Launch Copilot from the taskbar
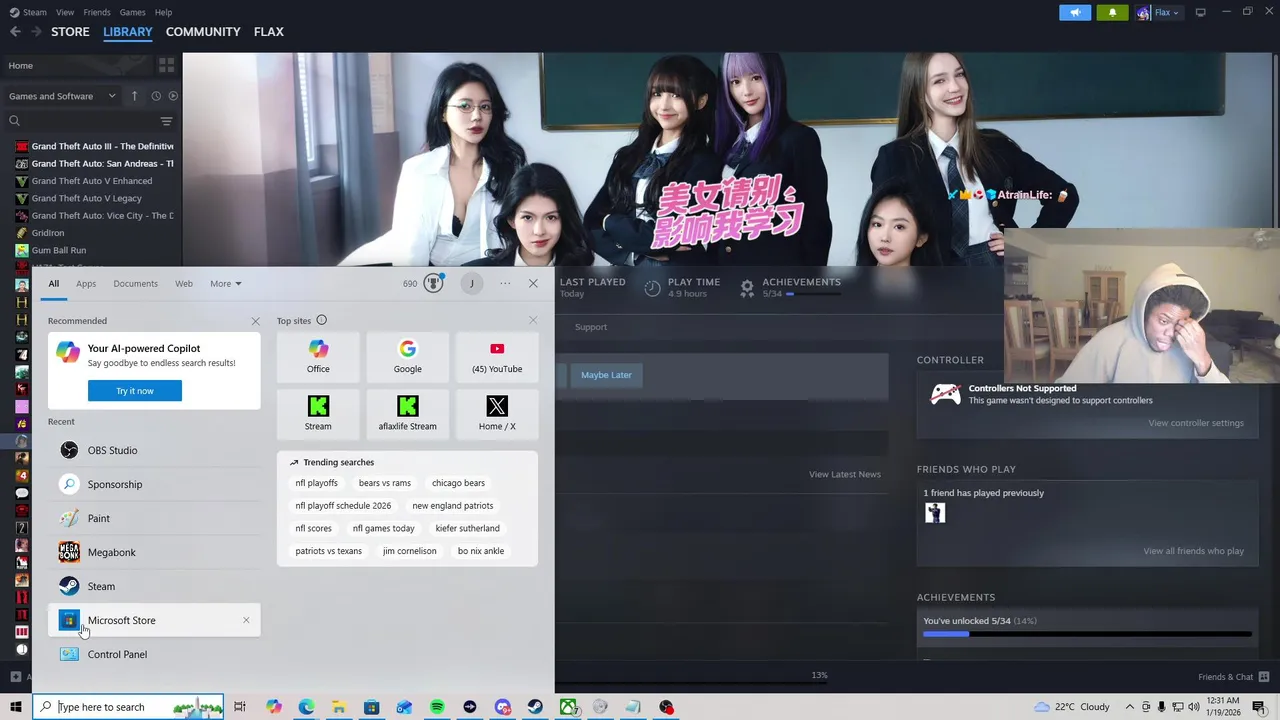This screenshot has width=1280, height=720. (274, 707)
